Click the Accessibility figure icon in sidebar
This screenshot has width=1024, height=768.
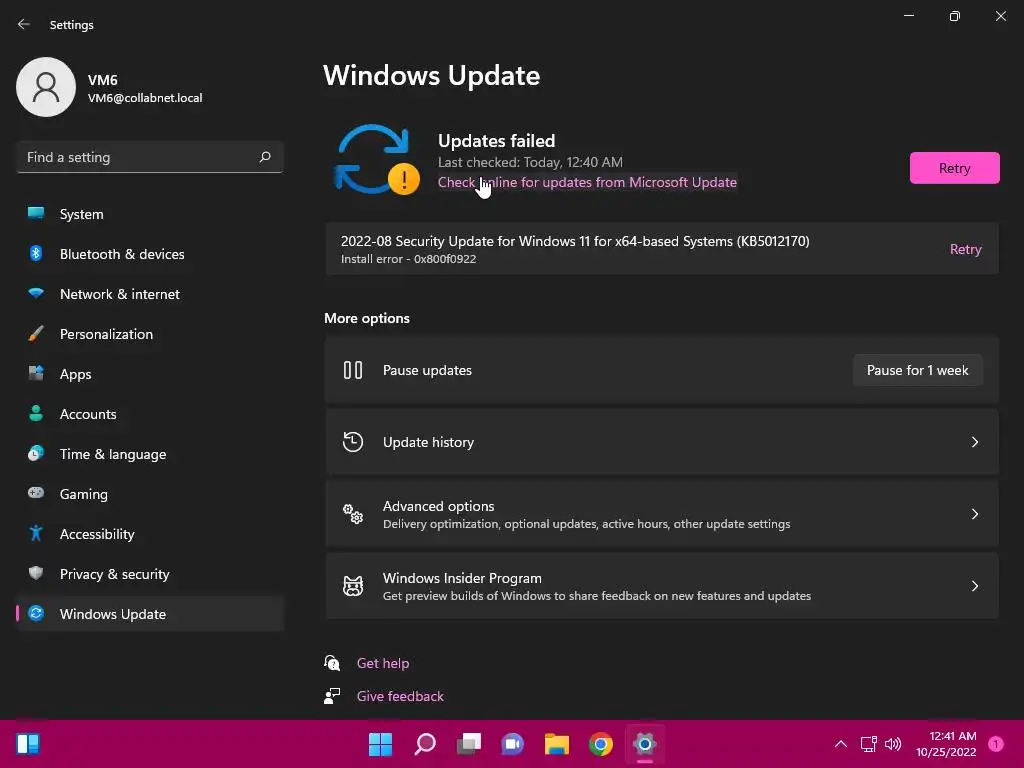pos(36,534)
